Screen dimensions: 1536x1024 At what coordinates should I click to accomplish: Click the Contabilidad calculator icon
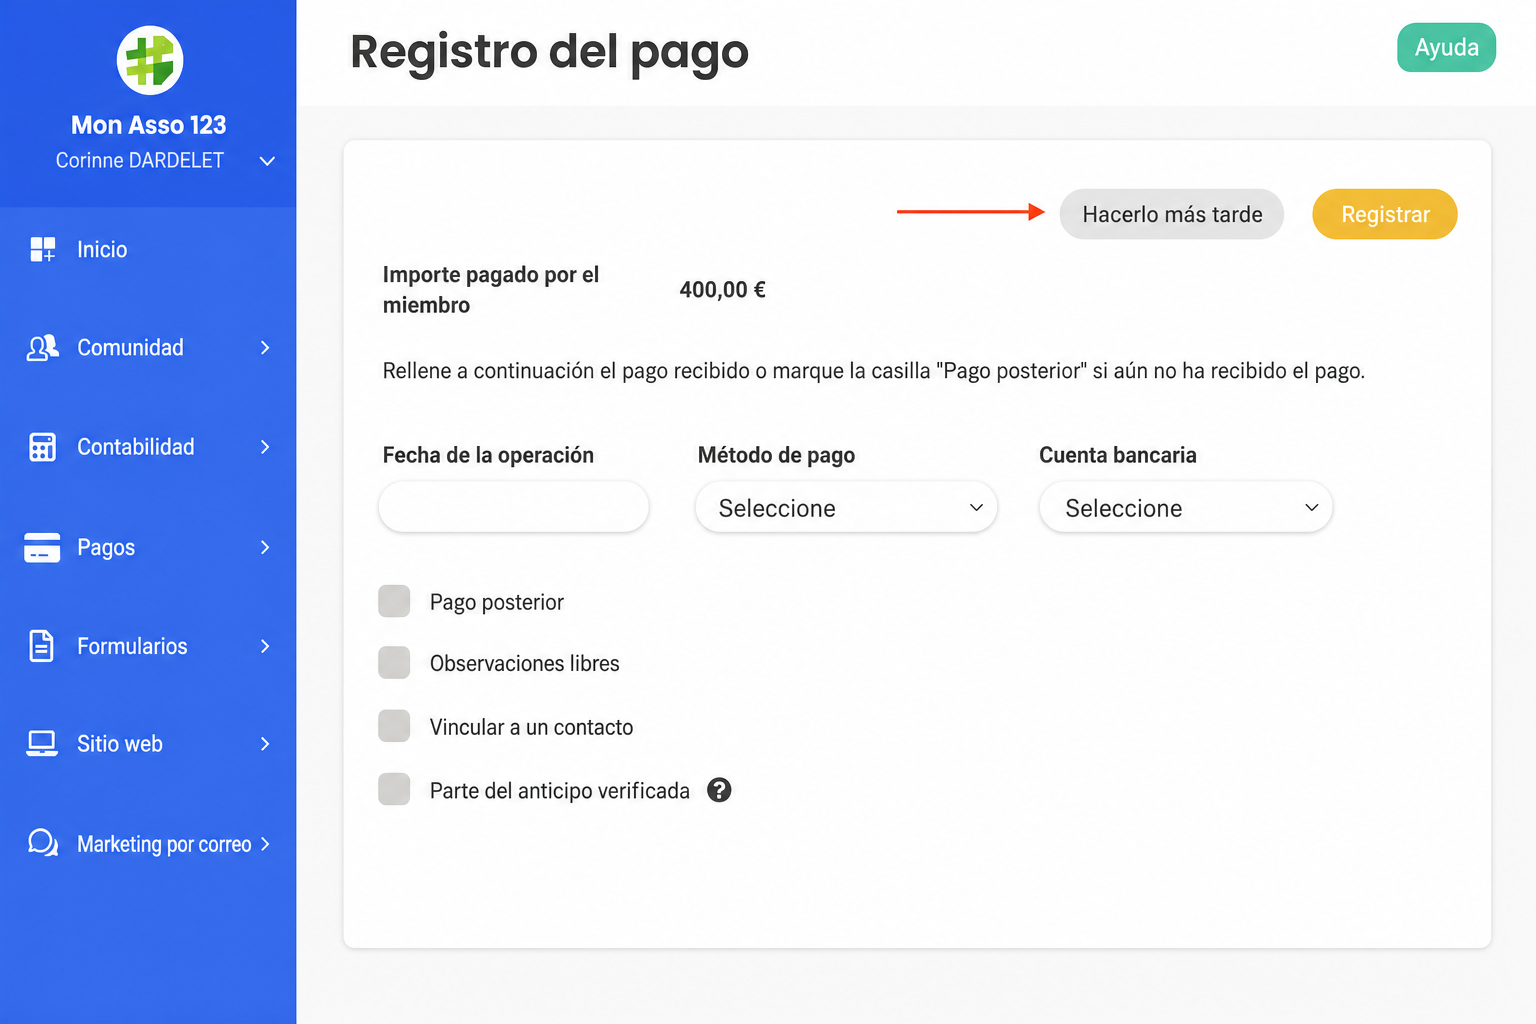pyautogui.click(x=42, y=447)
